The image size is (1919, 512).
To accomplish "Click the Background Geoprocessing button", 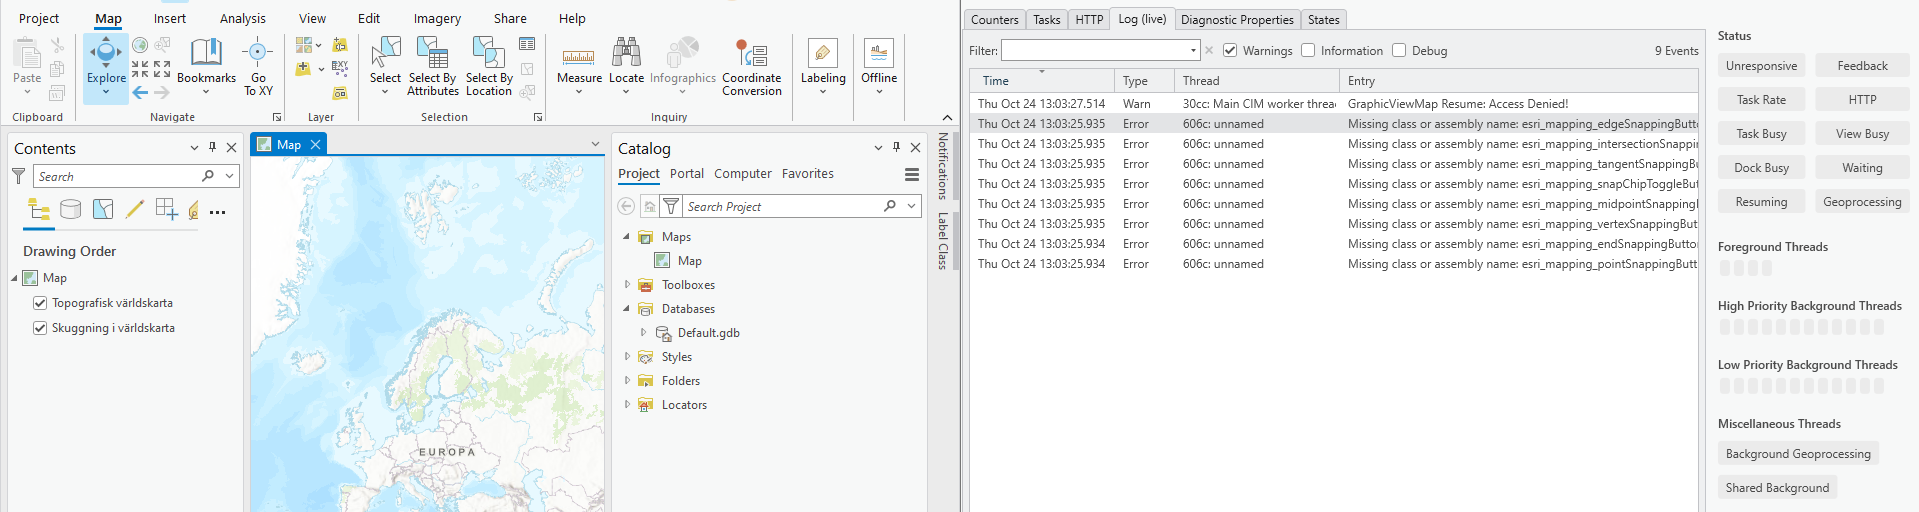I will (1797, 454).
